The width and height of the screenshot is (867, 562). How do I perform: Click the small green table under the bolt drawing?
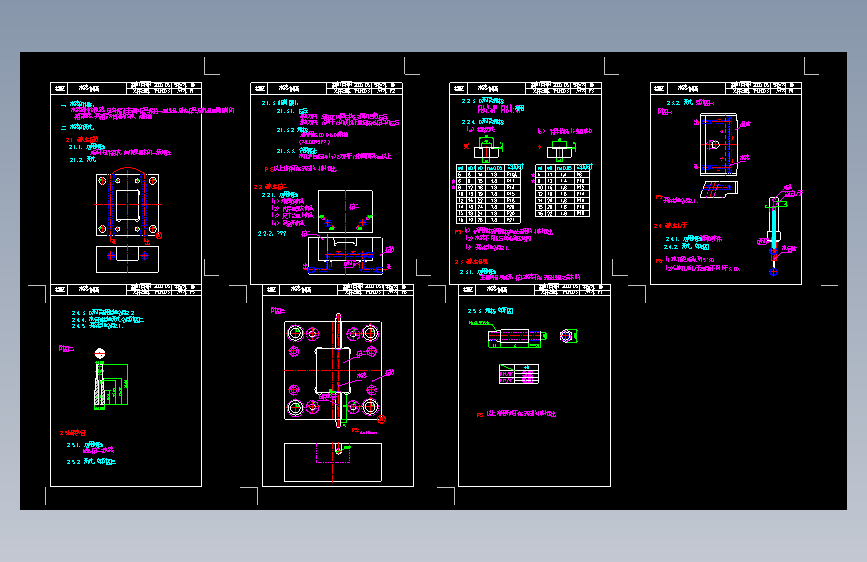coord(519,374)
